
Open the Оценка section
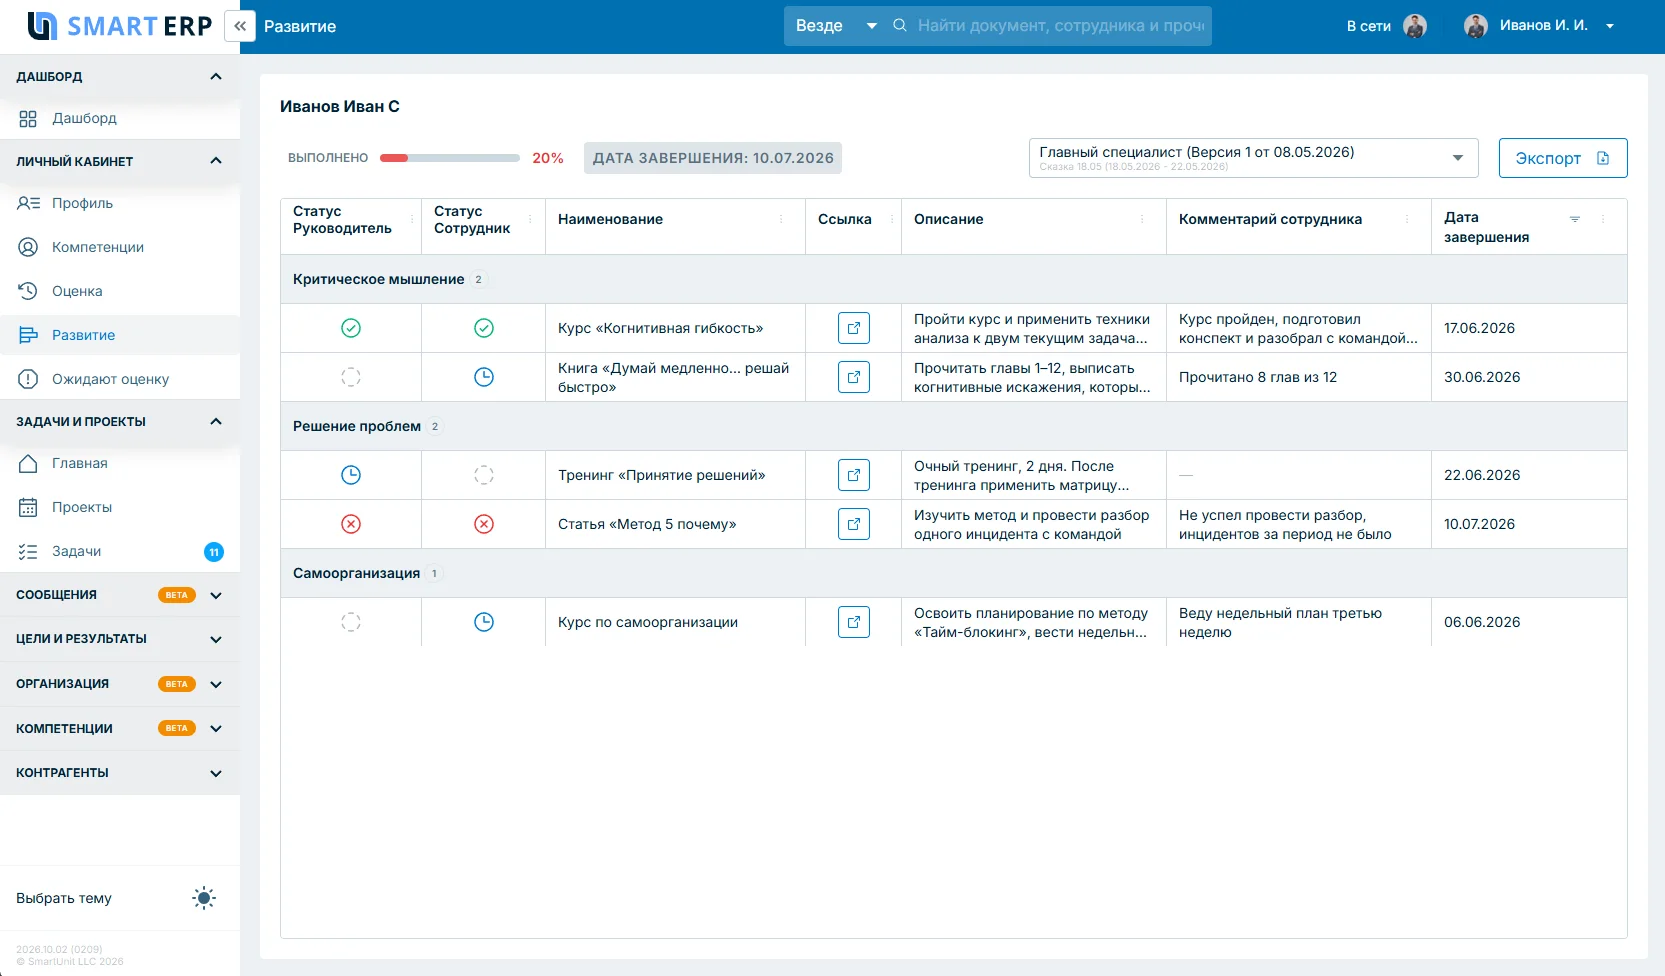(x=120, y=291)
